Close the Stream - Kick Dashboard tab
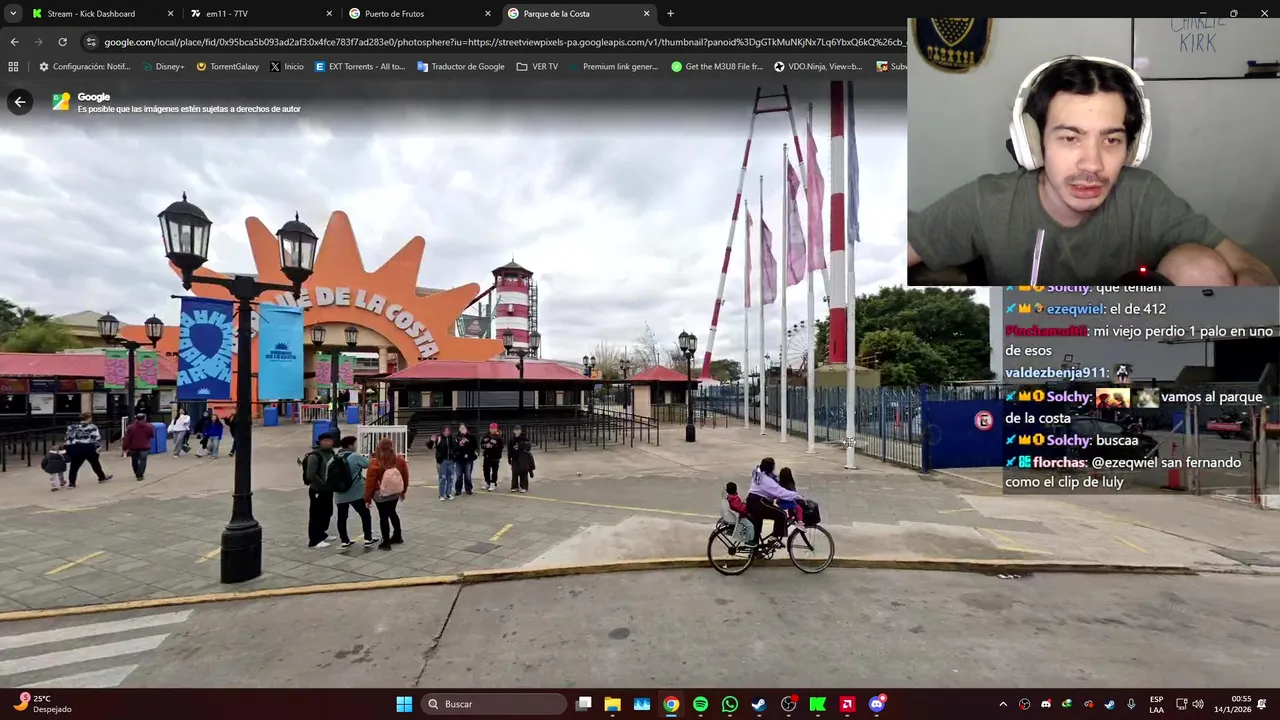1280x720 pixels. tap(170, 14)
